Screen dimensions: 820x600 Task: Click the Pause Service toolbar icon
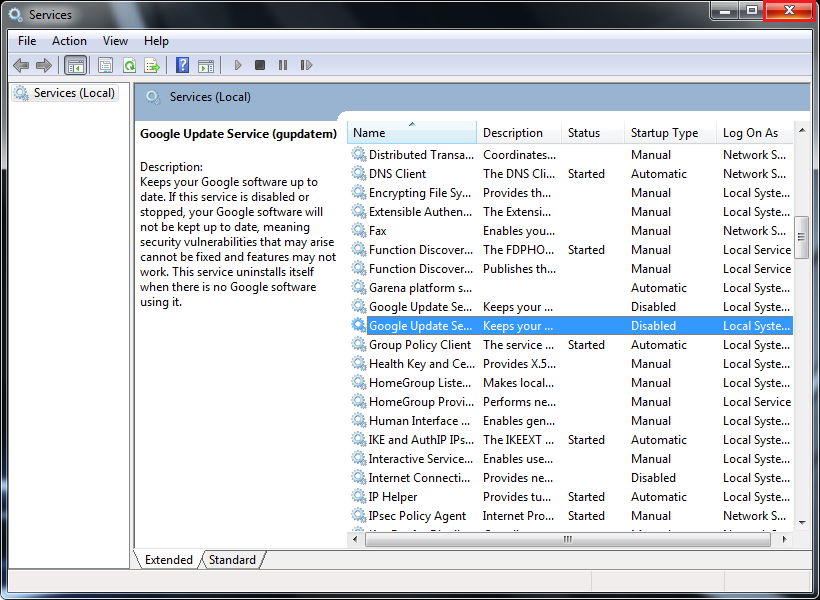[x=283, y=65]
